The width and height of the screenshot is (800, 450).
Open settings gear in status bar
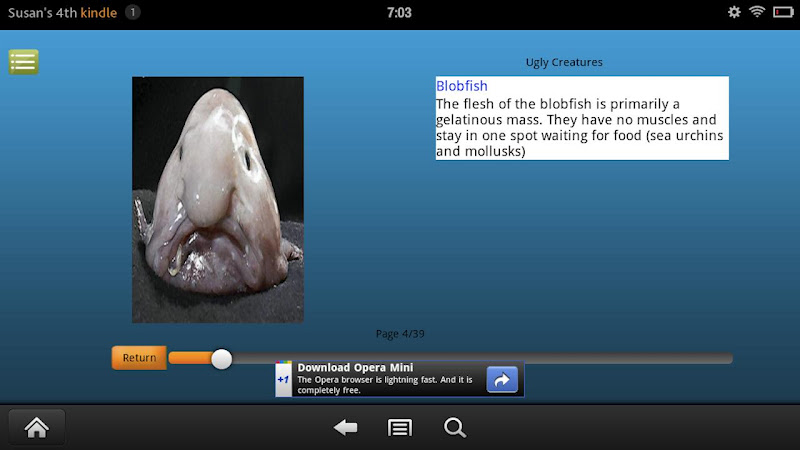[734, 12]
